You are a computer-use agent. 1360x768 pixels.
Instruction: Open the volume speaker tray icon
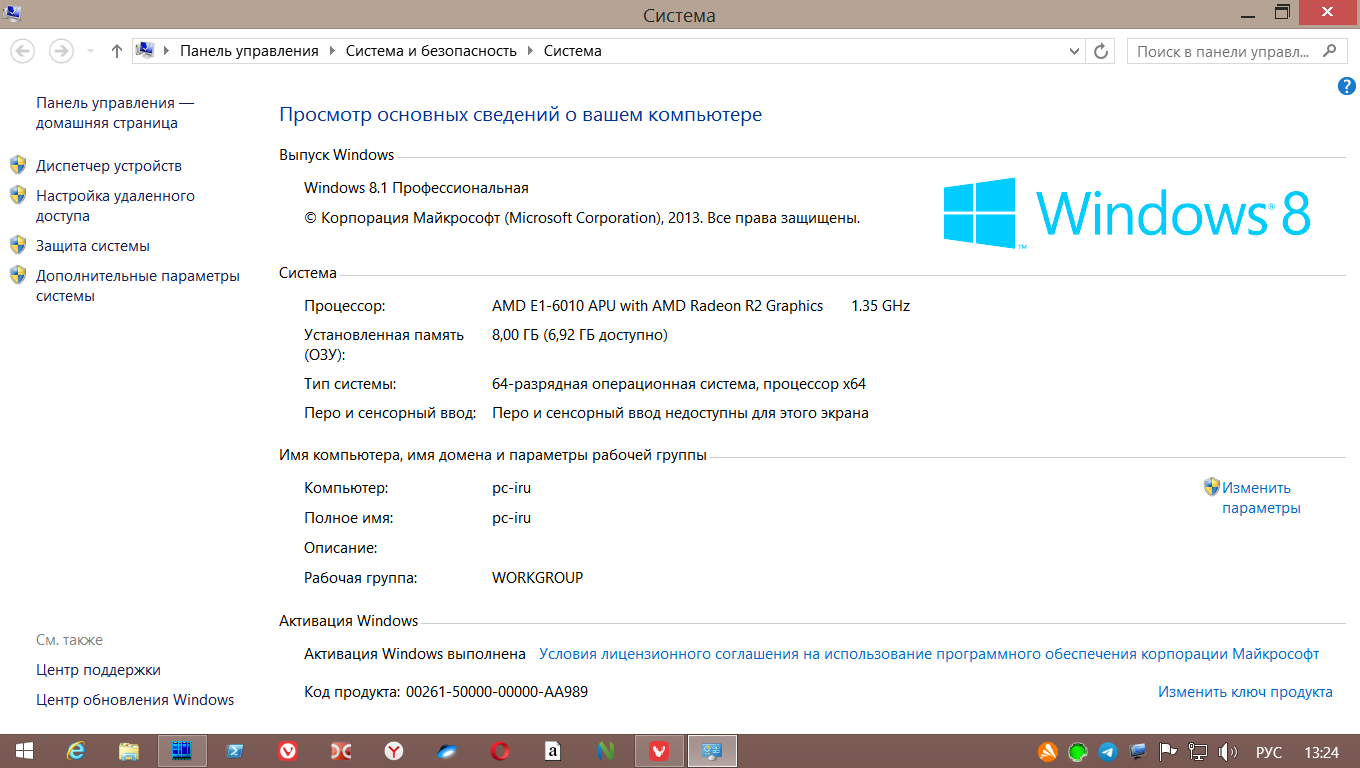(1228, 751)
